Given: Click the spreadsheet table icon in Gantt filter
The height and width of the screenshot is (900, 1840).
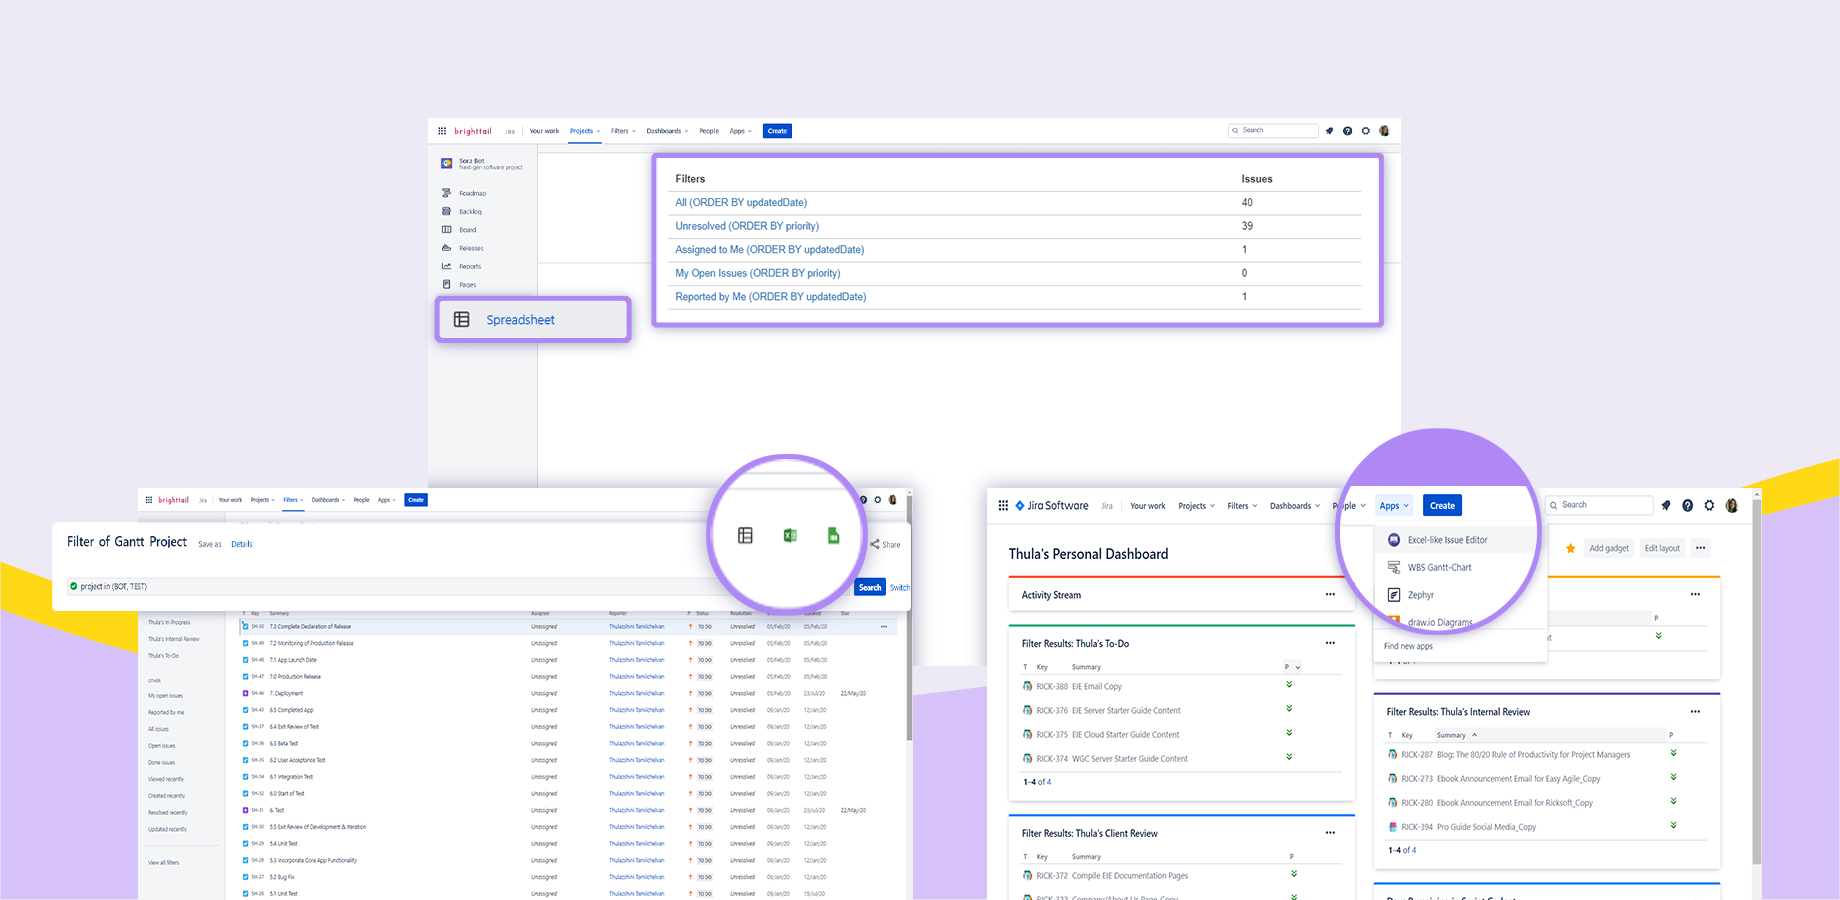Looking at the screenshot, I should coord(745,536).
